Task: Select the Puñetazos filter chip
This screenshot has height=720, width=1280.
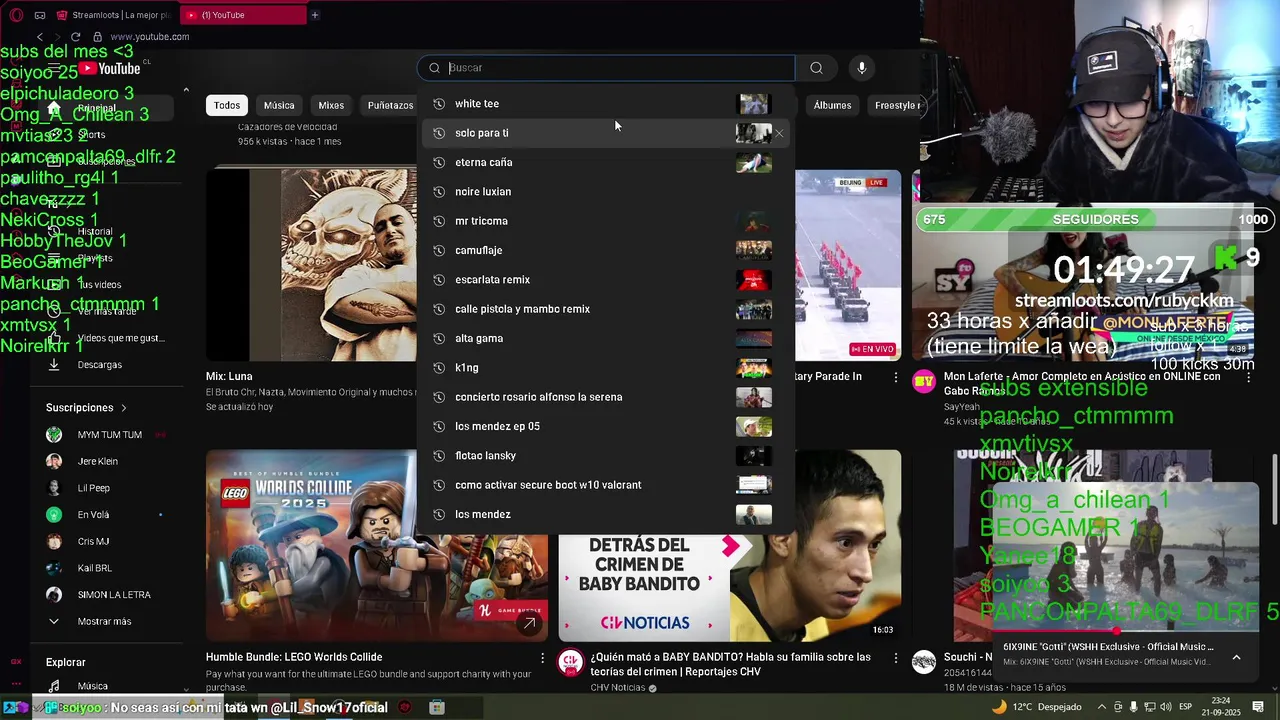Action: 389,105
